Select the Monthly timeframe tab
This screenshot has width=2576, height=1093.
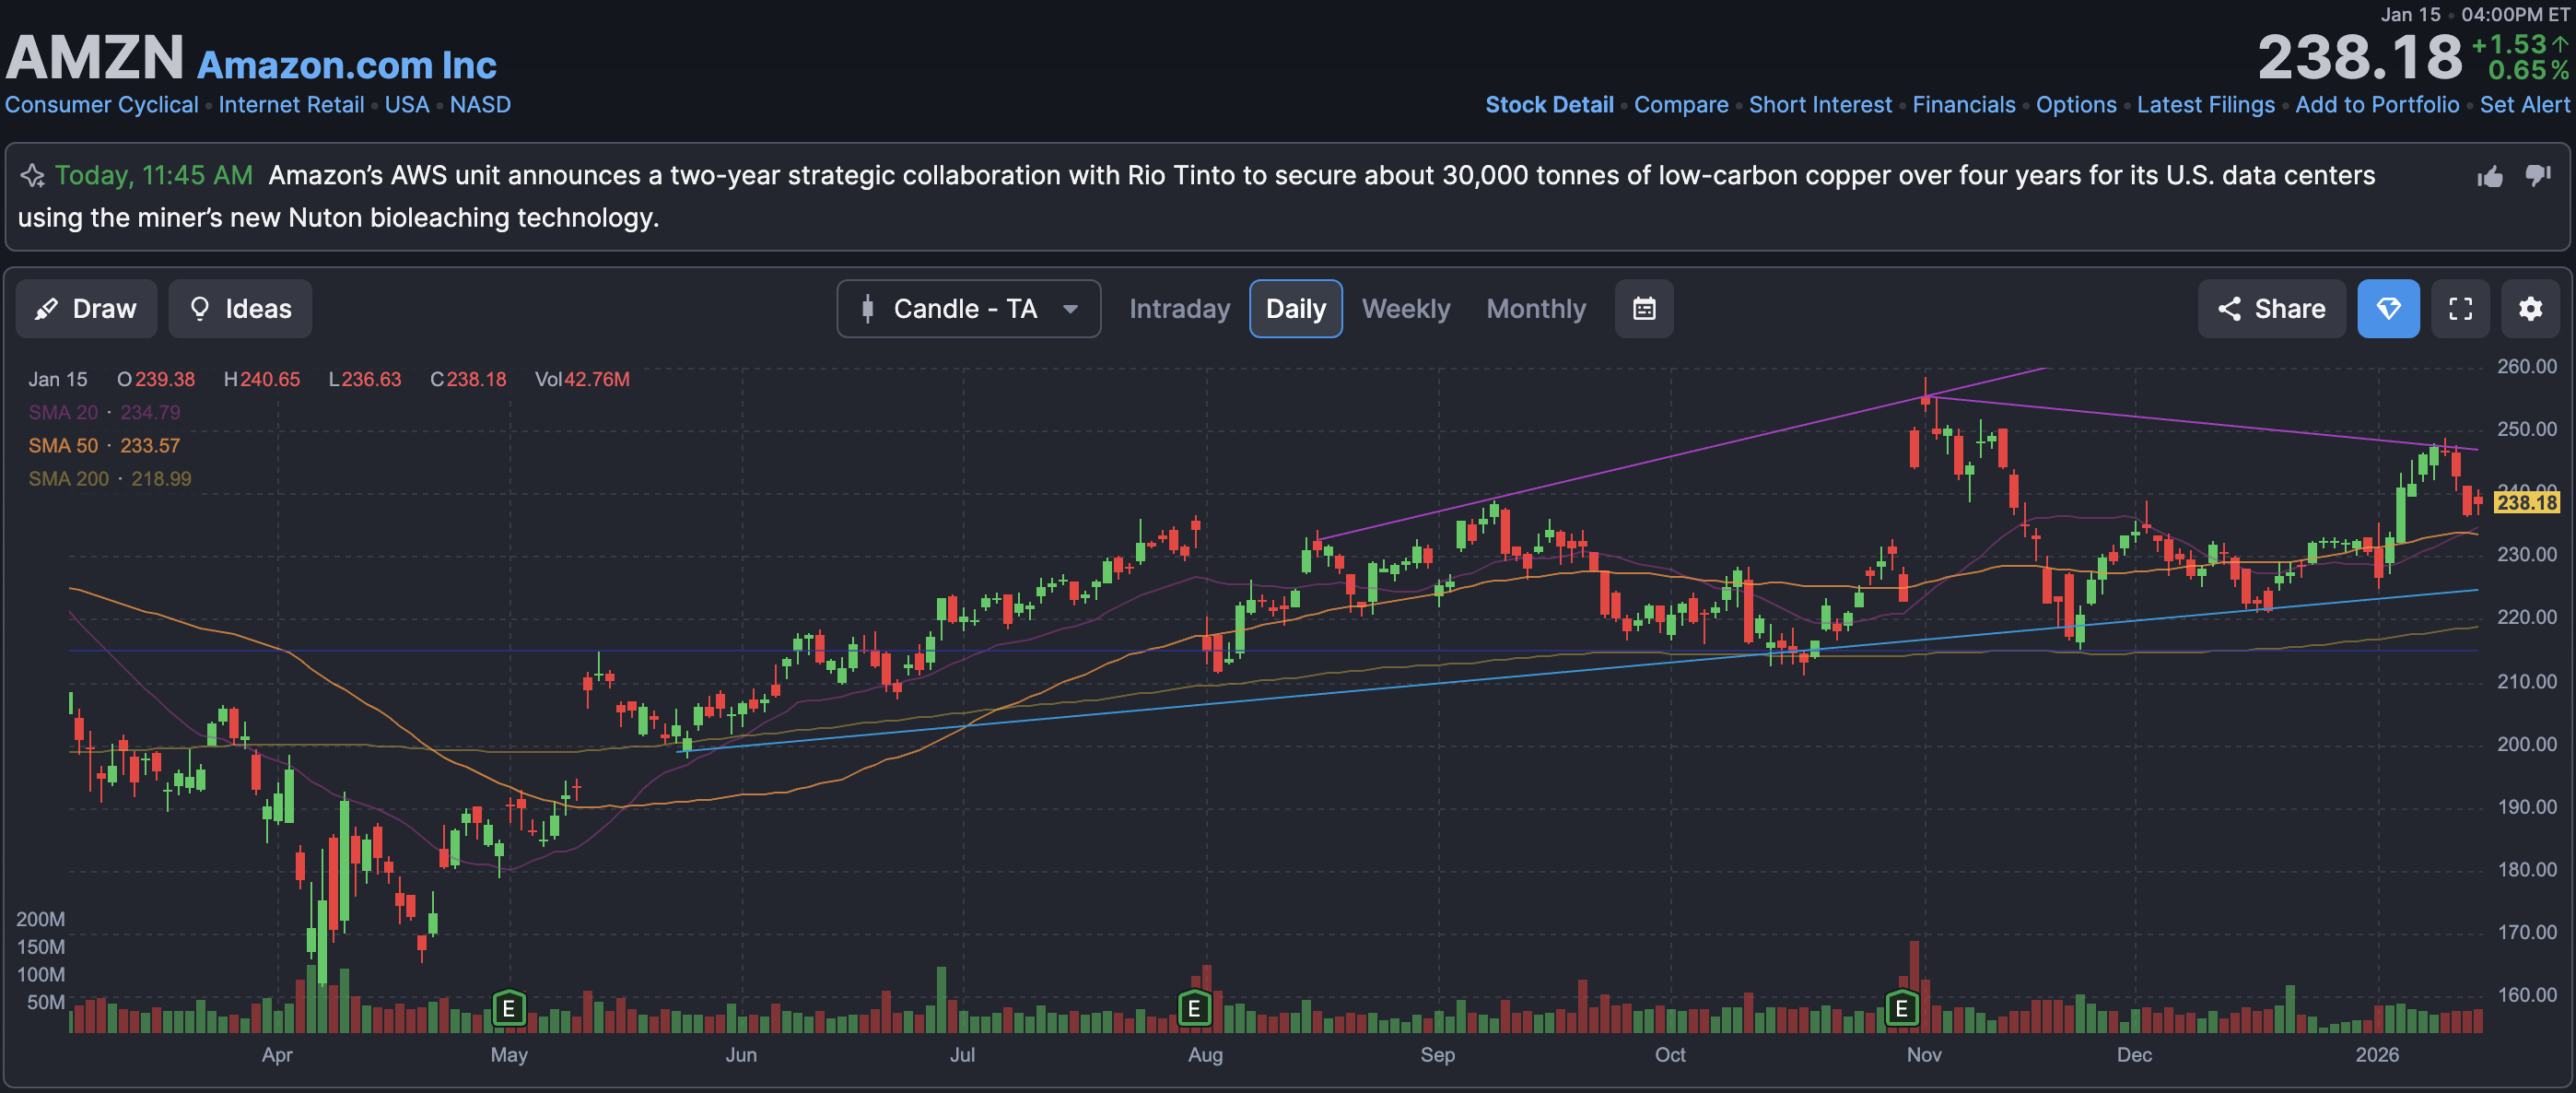1535,309
